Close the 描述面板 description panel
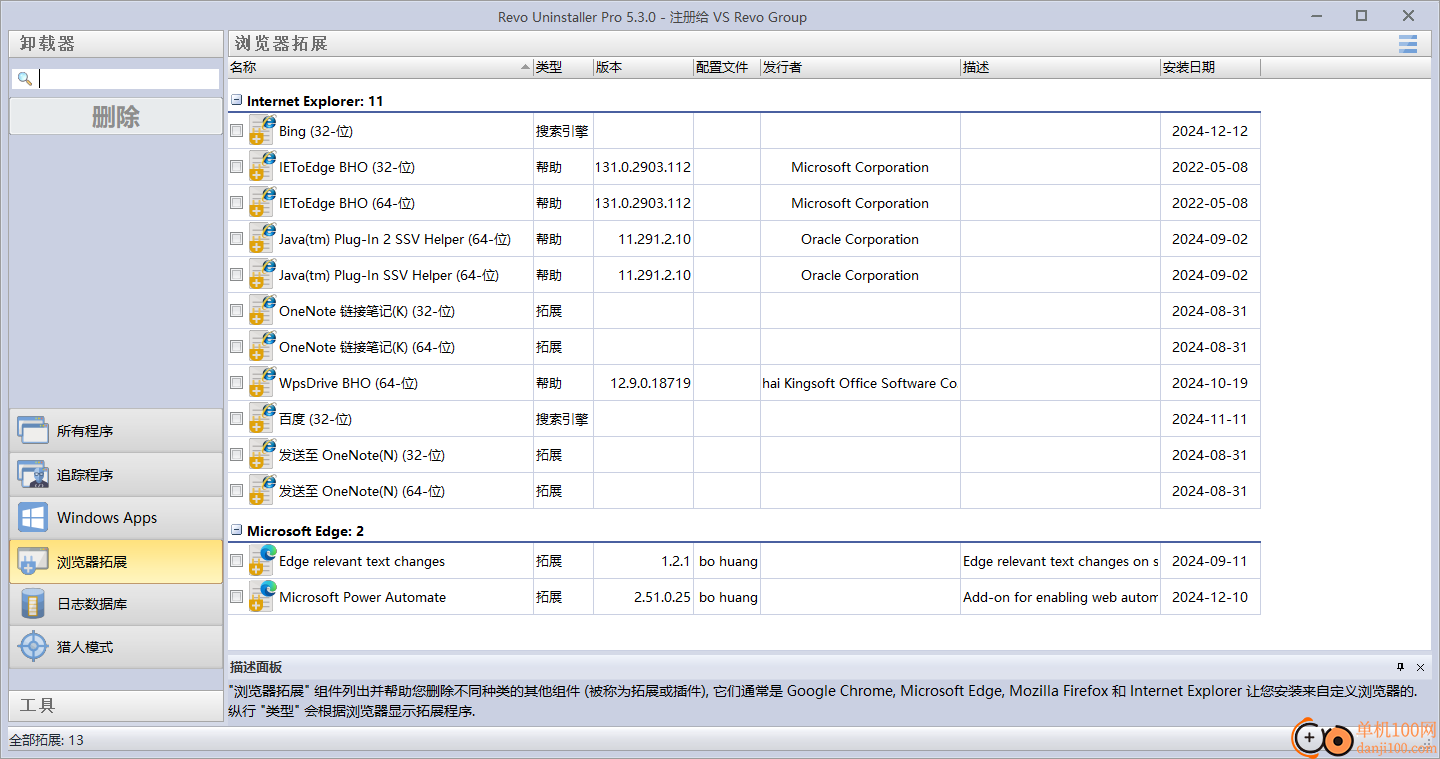Viewport: 1440px width, 759px height. click(1420, 667)
